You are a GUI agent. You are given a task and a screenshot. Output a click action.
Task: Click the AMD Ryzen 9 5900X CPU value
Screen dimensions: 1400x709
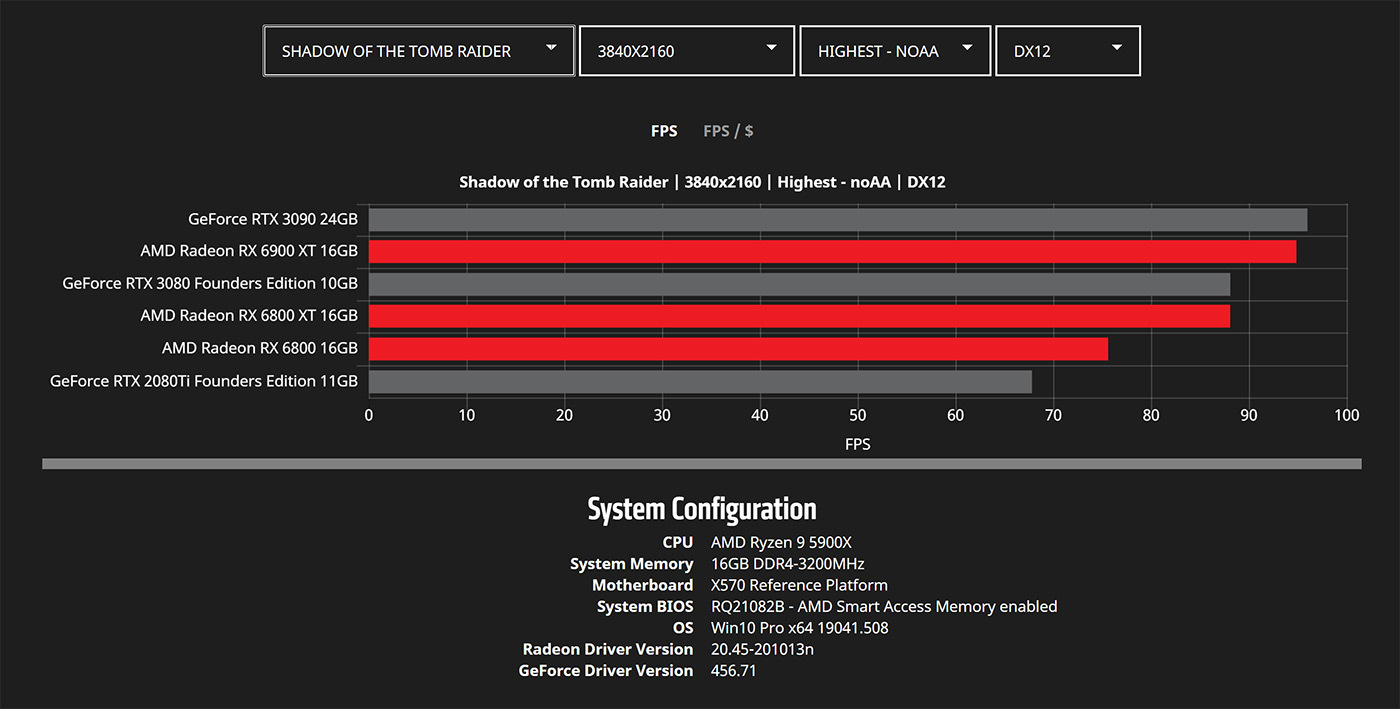point(781,542)
